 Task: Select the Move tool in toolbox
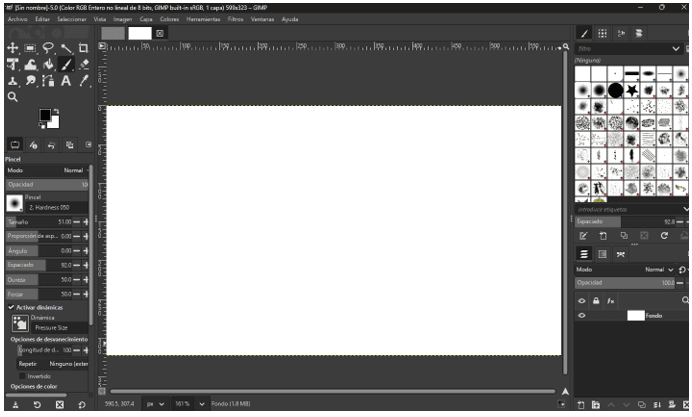13,48
